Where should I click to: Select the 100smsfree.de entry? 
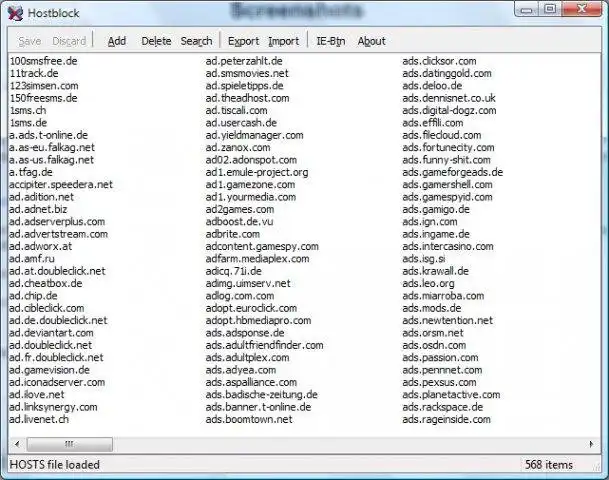(44, 61)
